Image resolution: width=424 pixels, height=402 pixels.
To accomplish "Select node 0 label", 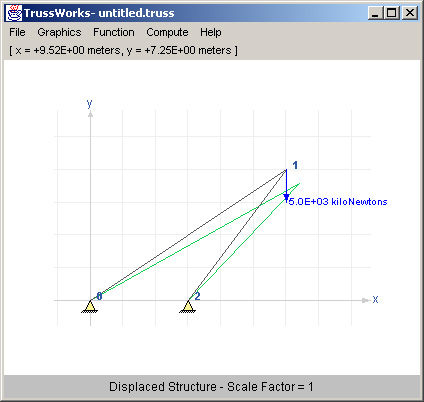I will (x=99, y=296).
